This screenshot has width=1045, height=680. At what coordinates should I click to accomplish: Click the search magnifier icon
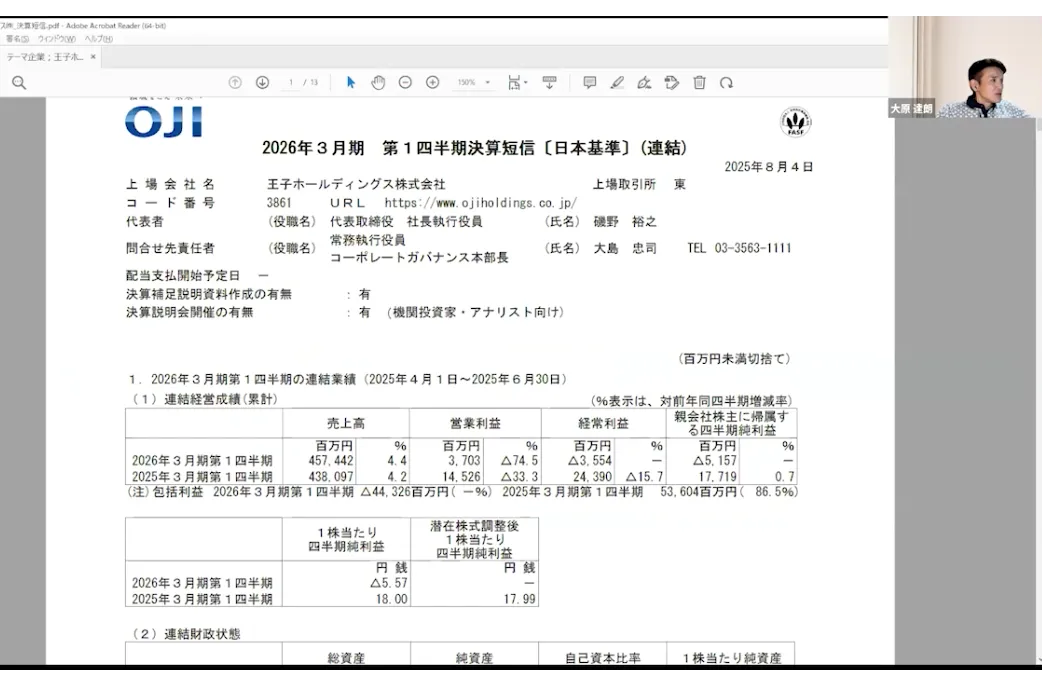(19, 83)
